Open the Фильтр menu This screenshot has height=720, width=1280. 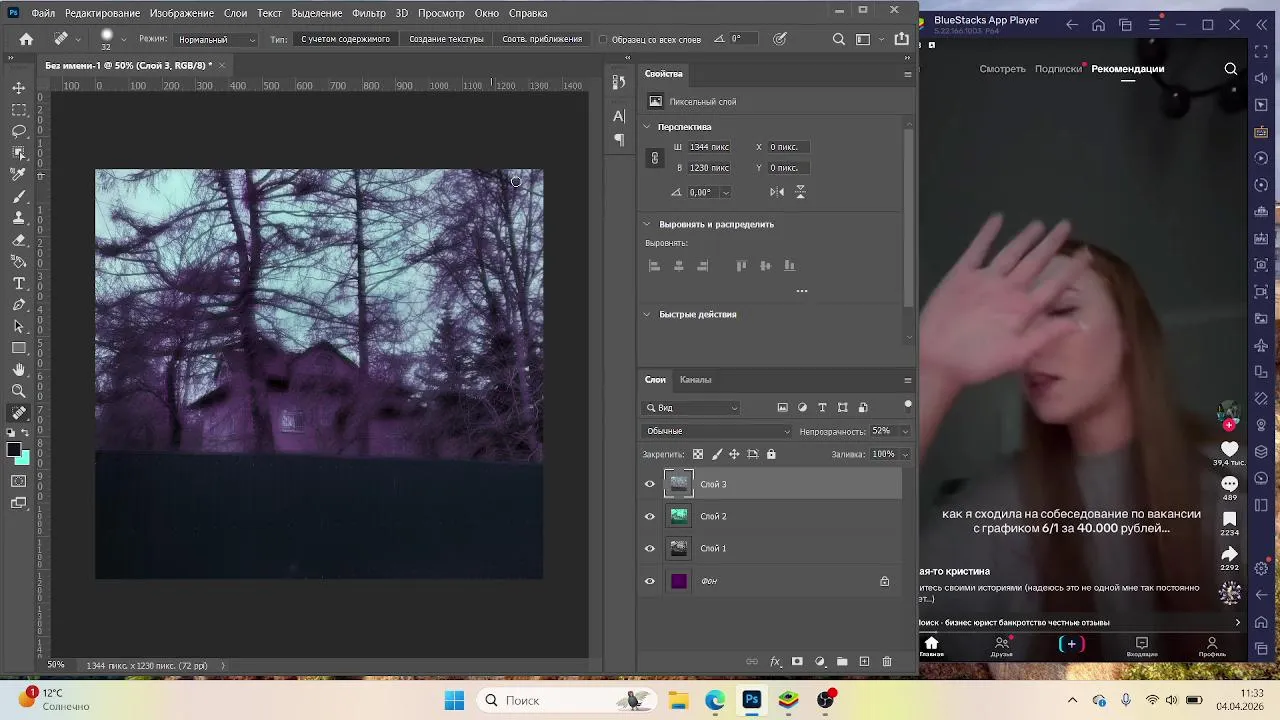369,13
